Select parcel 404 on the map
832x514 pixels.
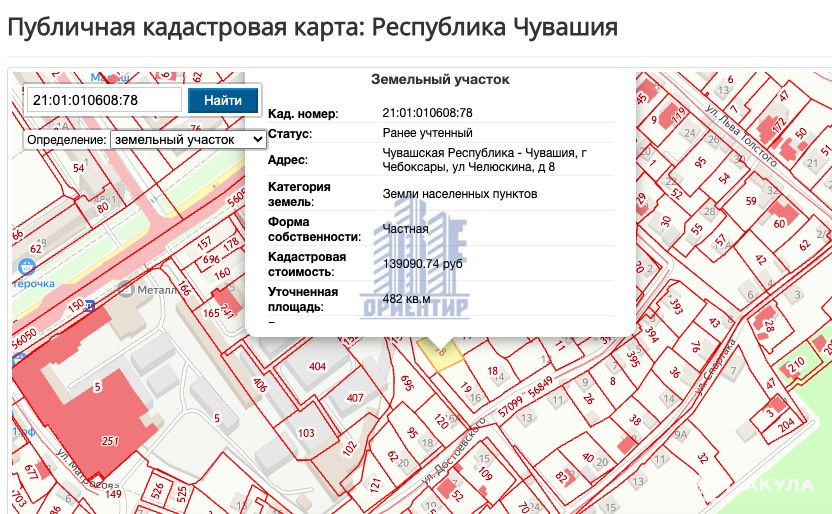[x=317, y=367]
